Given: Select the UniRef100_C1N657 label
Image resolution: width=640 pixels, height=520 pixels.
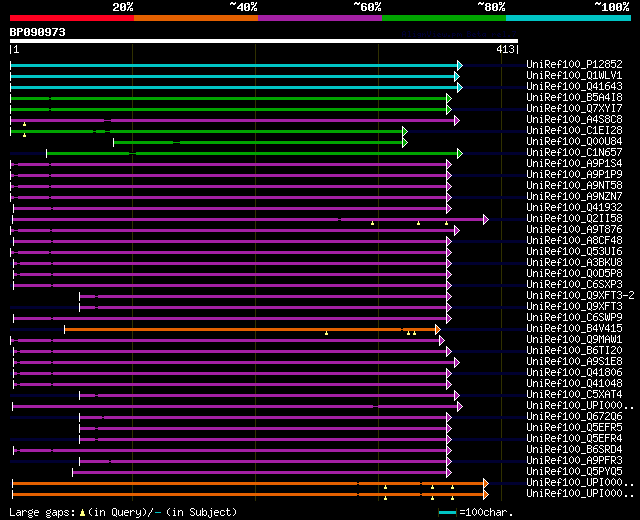Looking at the screenshot, I should [x=574, y=152].
